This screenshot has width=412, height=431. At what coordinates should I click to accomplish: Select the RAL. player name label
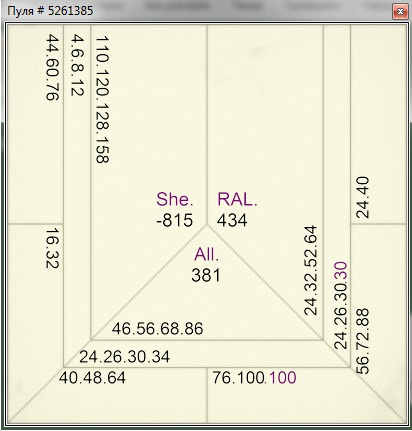[237, 199]
